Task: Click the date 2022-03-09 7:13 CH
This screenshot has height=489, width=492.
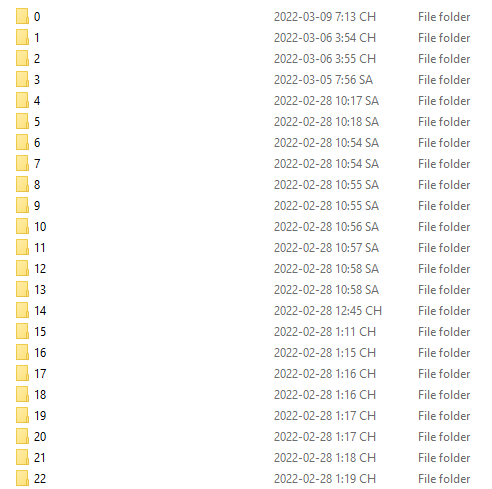Action: pyautogui.click(x=325, y=17)
